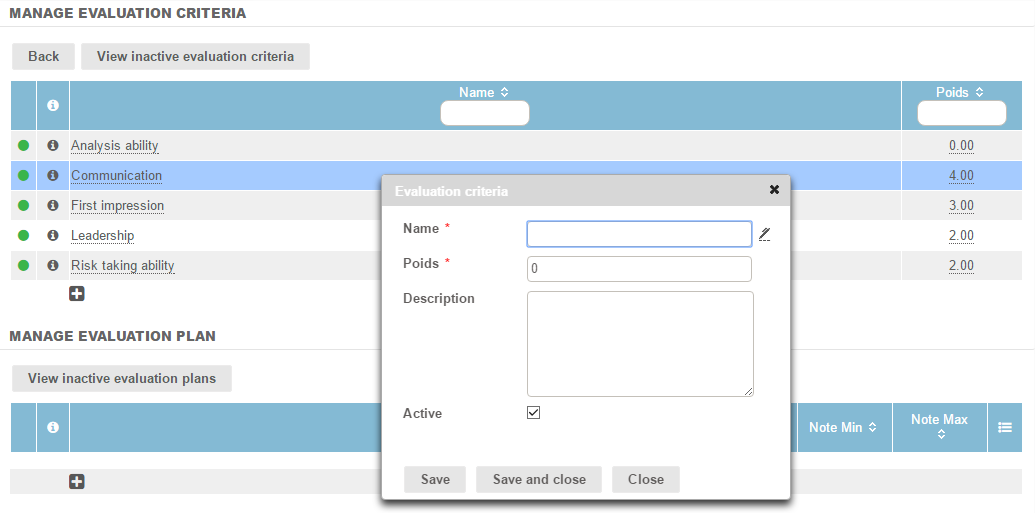The height and width of the screenshot is (513, 1035).
Task: Click View inactive evaluation criteria button
Action: pos(195,57)
